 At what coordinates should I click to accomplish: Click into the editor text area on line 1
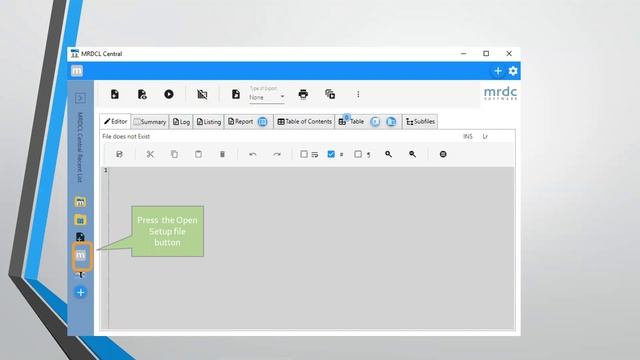tap(310, 170)
